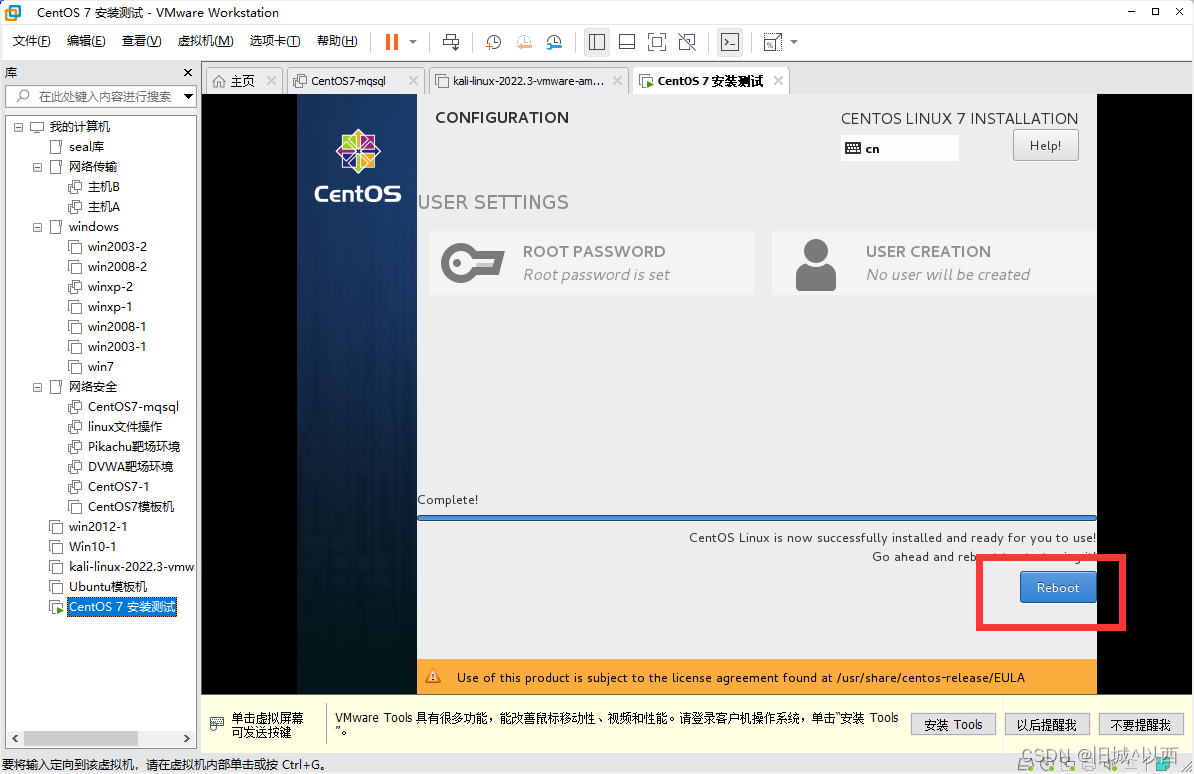The height and width of the screenshot is (774, 1194).
Task: Select winxp-1 in the library
Action: (110, 307)
